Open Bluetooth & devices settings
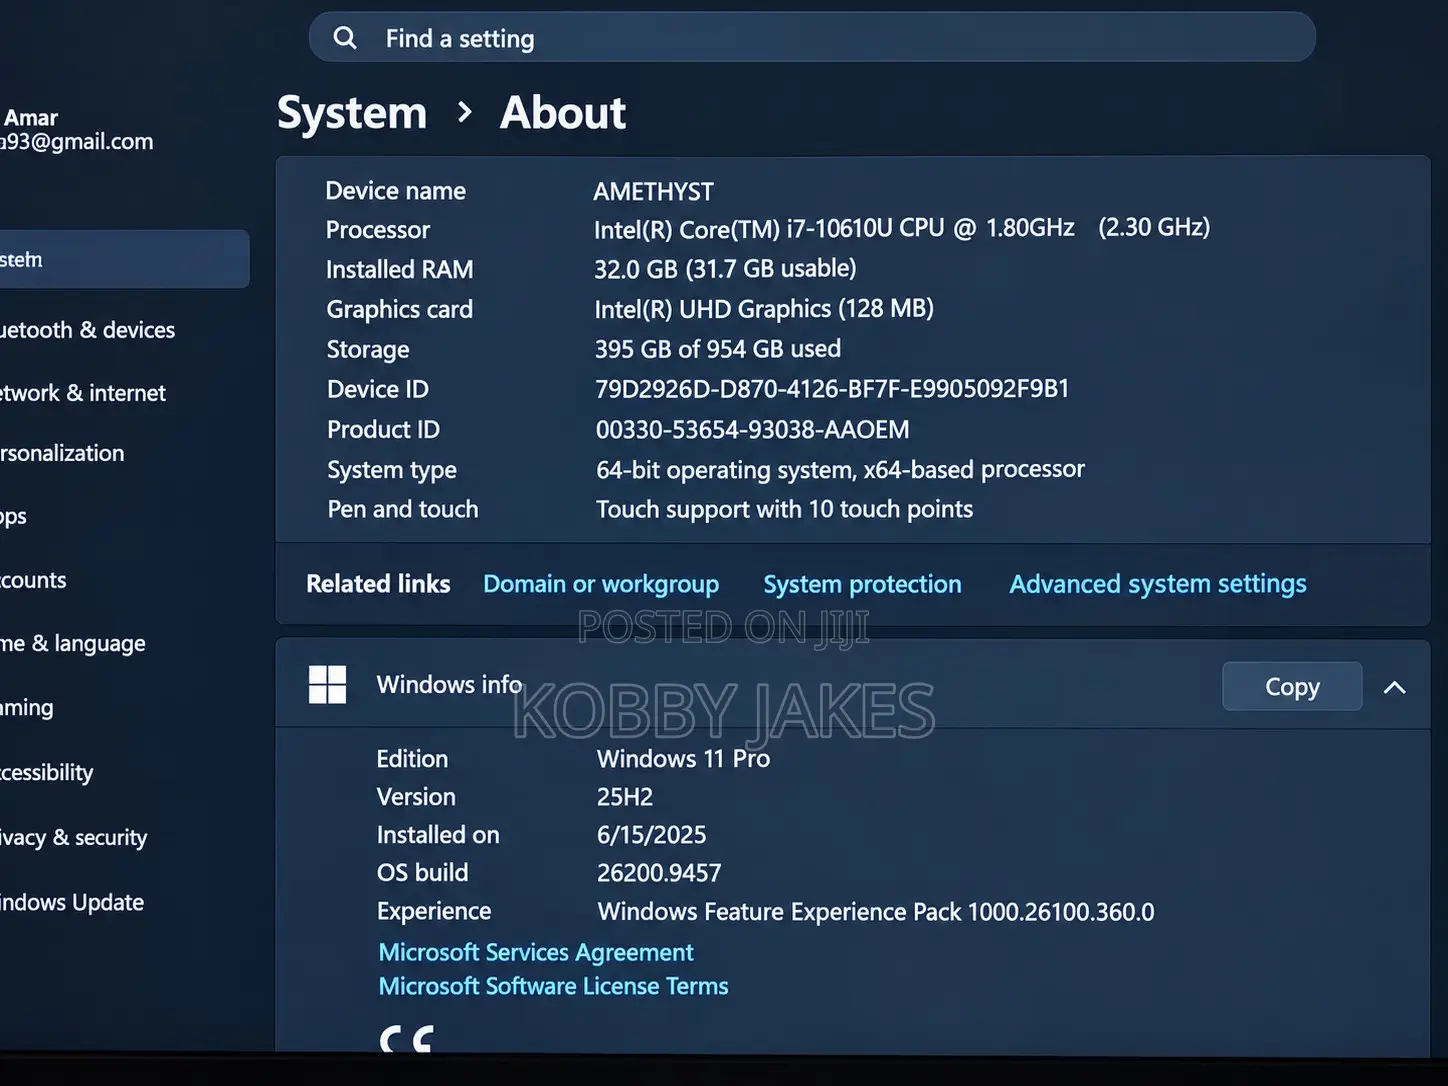Image resolution: width=1448 pixels, height=1086 pixels. [x=87, y=330]
